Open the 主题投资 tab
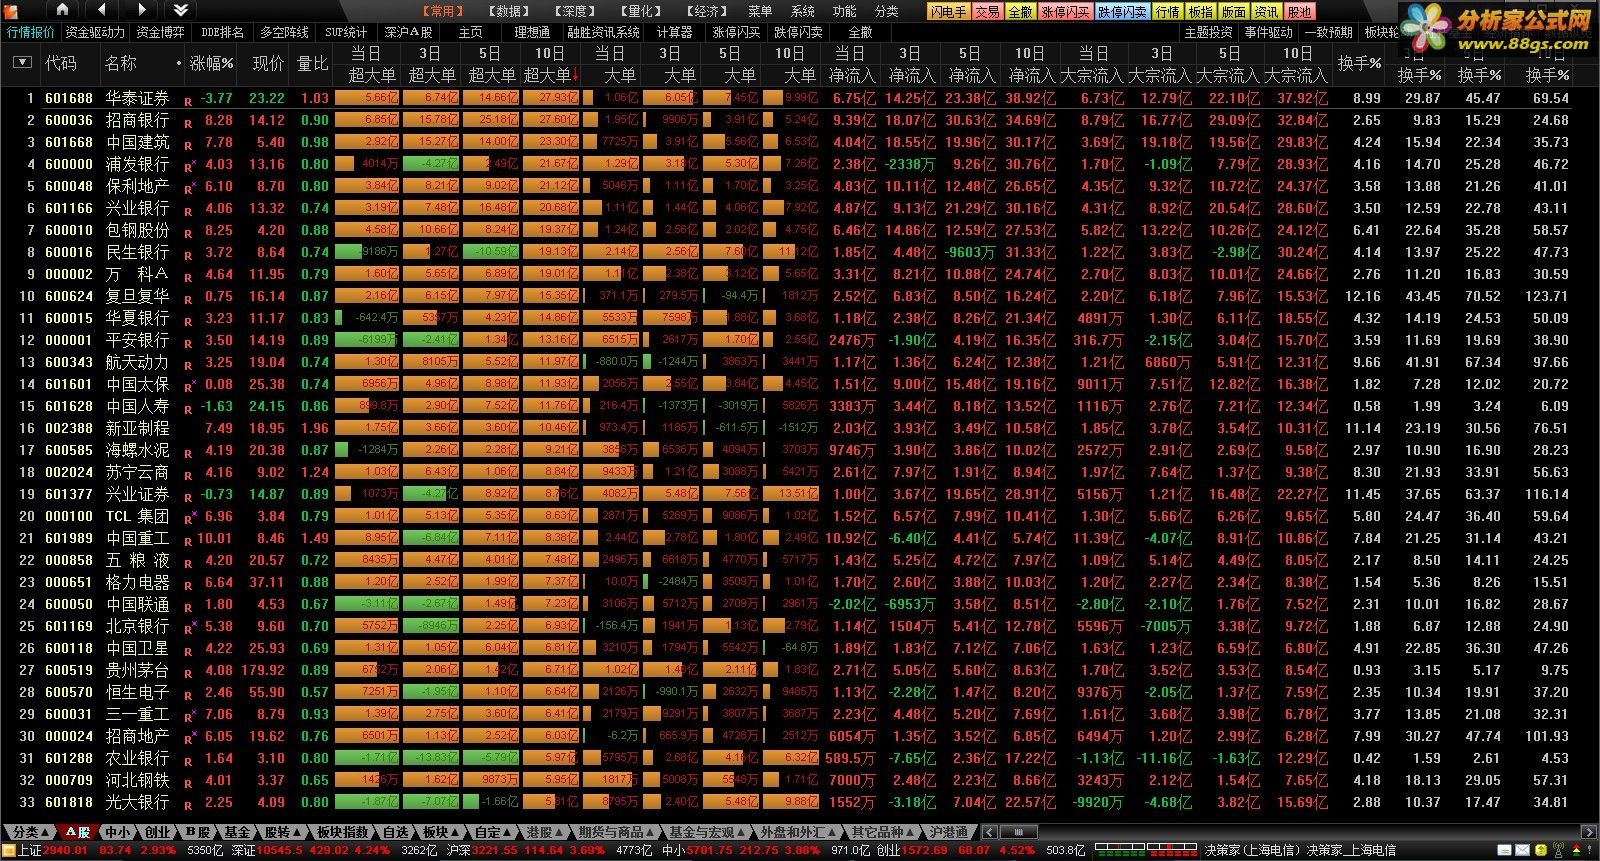 coord(1208,32)
